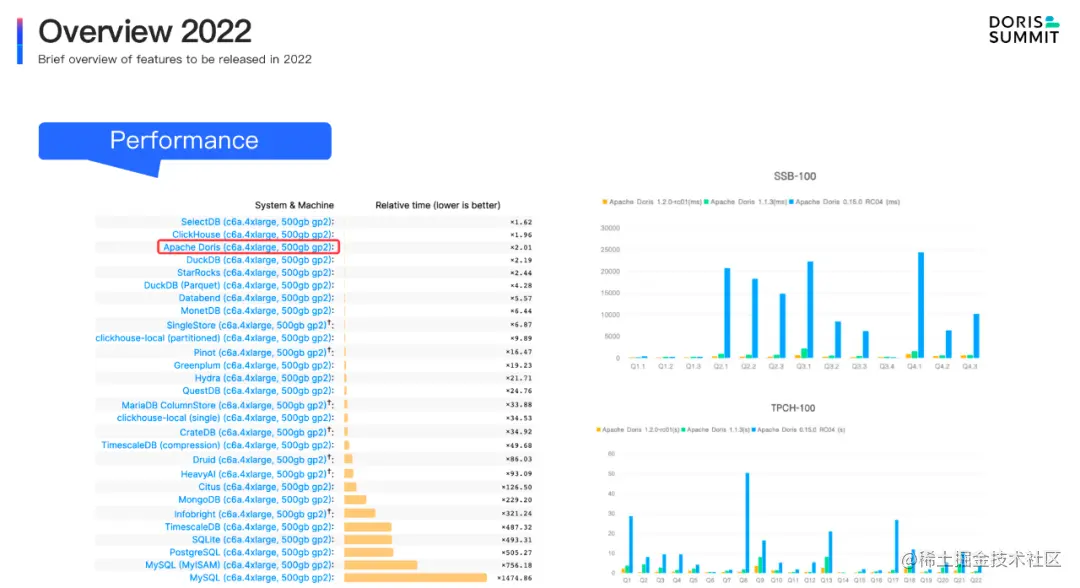Click the 30000 axis label in SSB-100
This screenshot has height=588, width=1080.
(610, 228)
